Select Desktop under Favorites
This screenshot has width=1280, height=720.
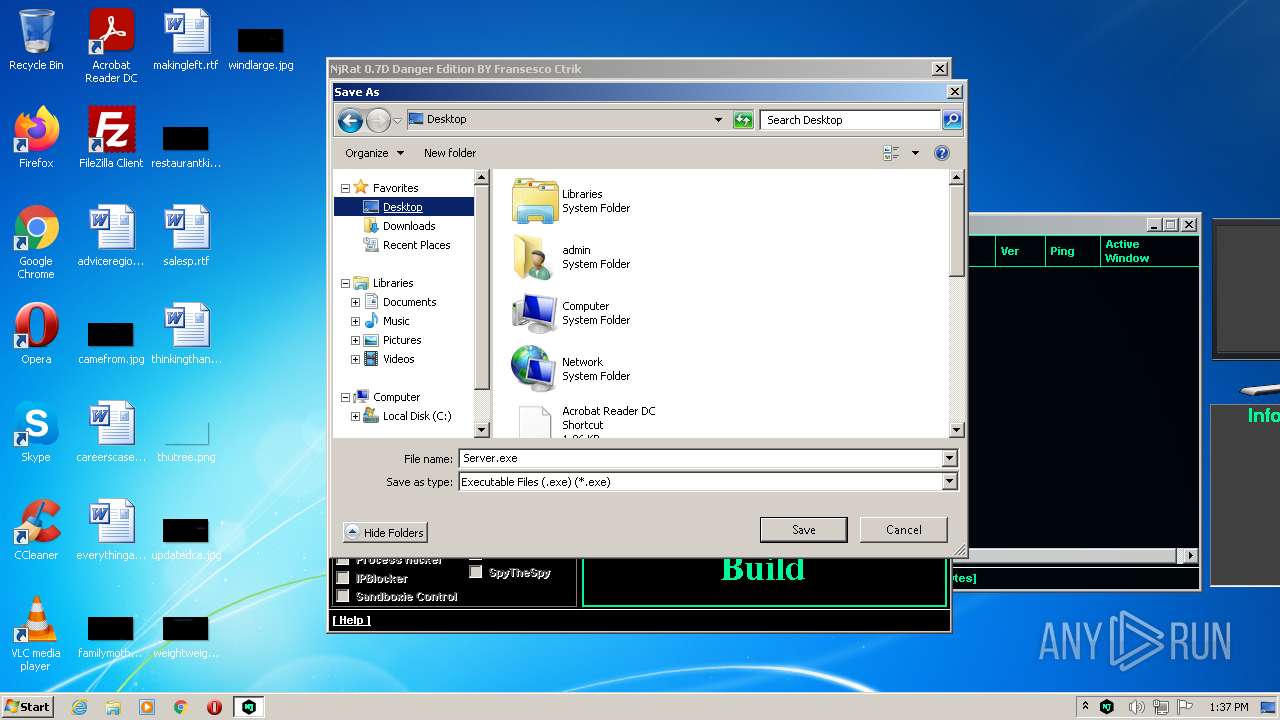403,207
